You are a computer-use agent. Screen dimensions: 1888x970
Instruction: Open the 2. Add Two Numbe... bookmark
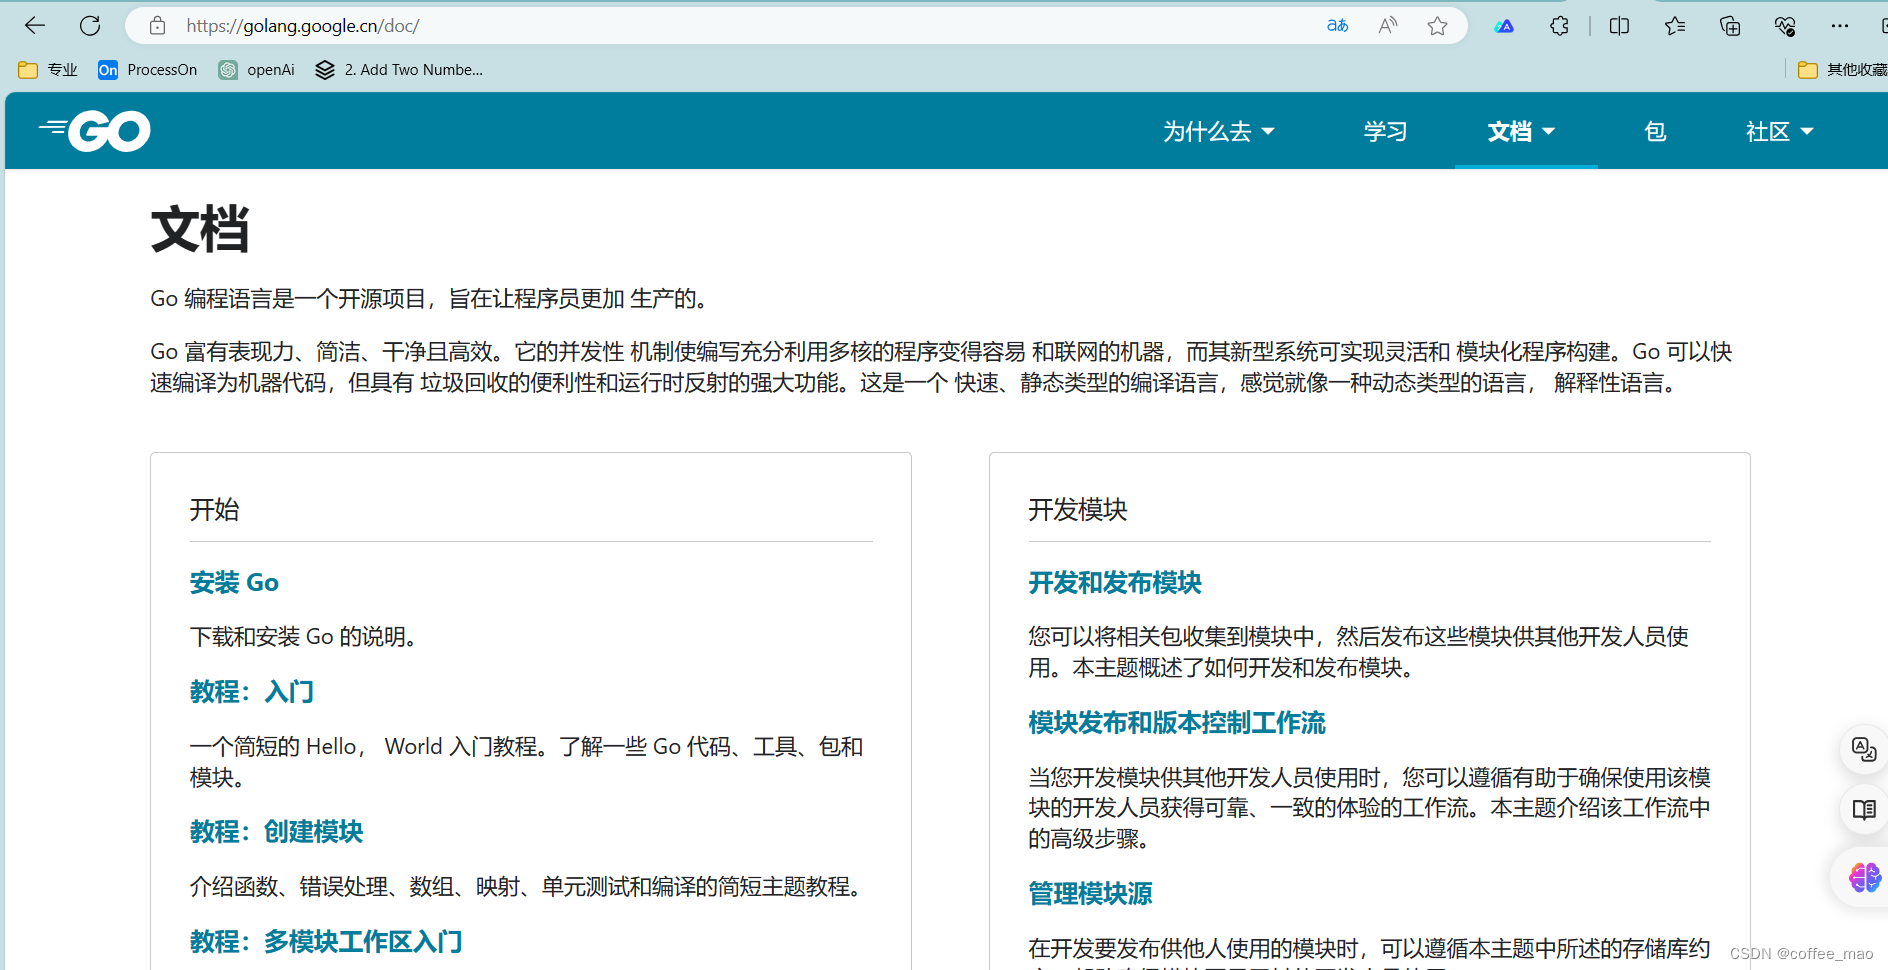(x=399, y=70)
